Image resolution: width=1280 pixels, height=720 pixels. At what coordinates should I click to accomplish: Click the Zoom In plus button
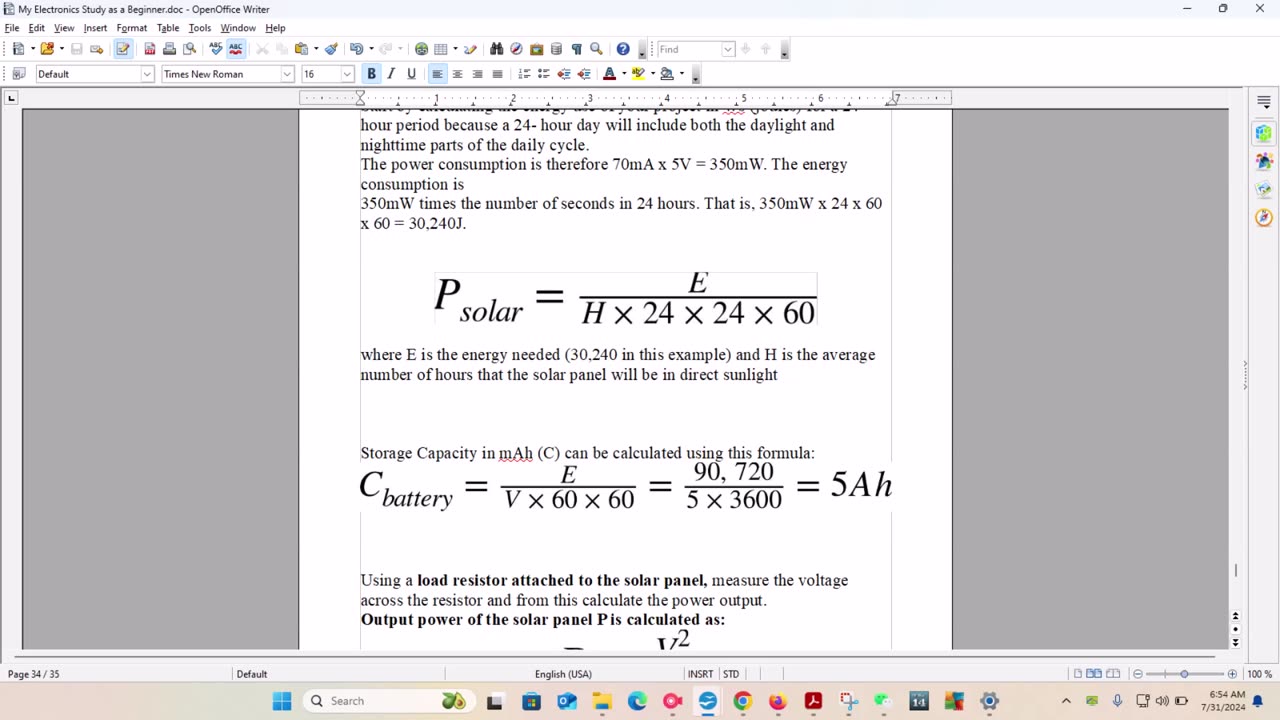click(1232, 674)
